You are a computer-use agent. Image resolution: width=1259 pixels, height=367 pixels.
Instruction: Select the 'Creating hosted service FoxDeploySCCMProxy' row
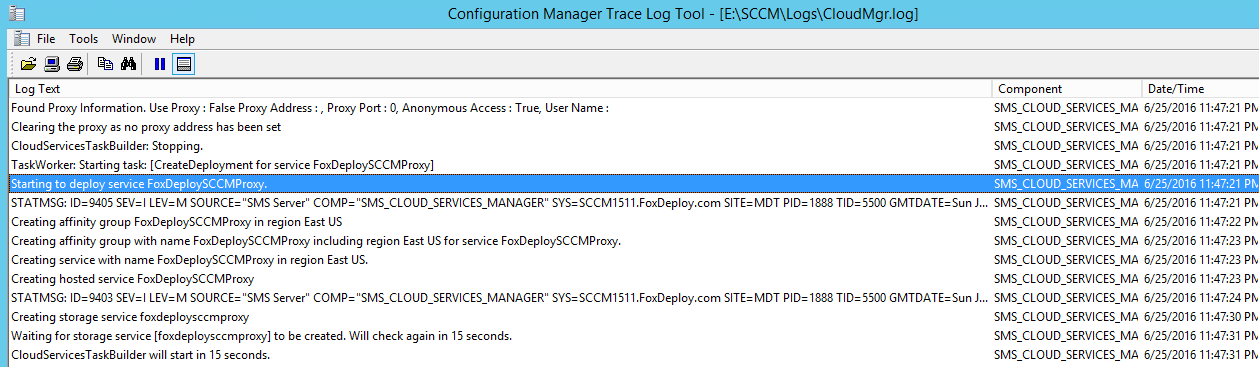click(630, 279)
